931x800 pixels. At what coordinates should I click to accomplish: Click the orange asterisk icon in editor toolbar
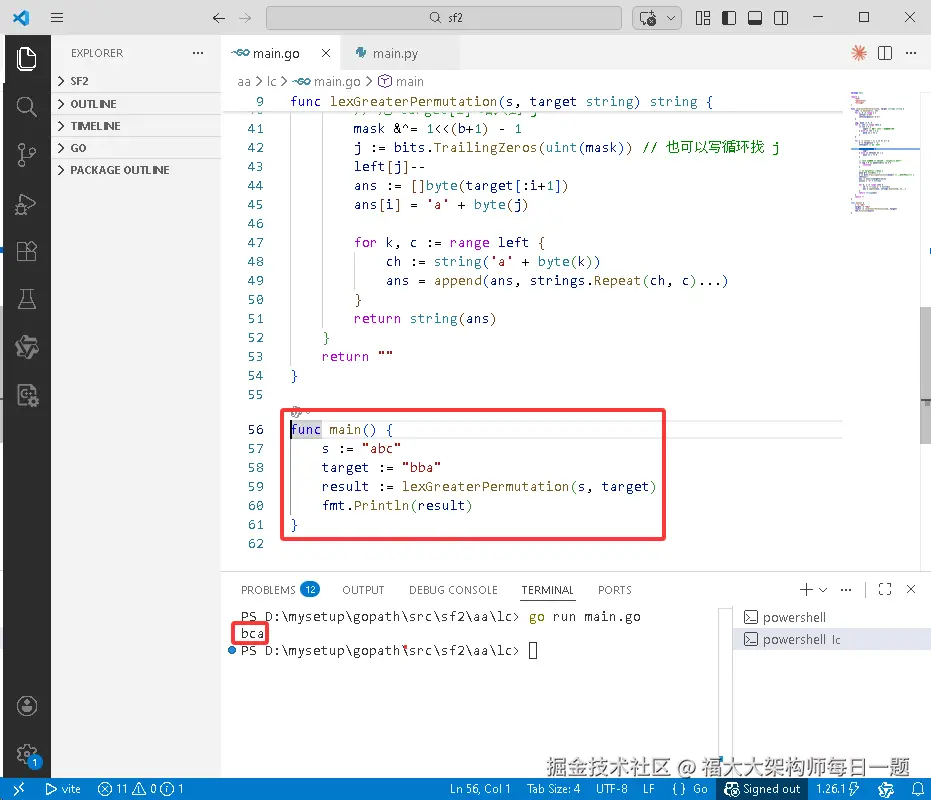(859, 53)
